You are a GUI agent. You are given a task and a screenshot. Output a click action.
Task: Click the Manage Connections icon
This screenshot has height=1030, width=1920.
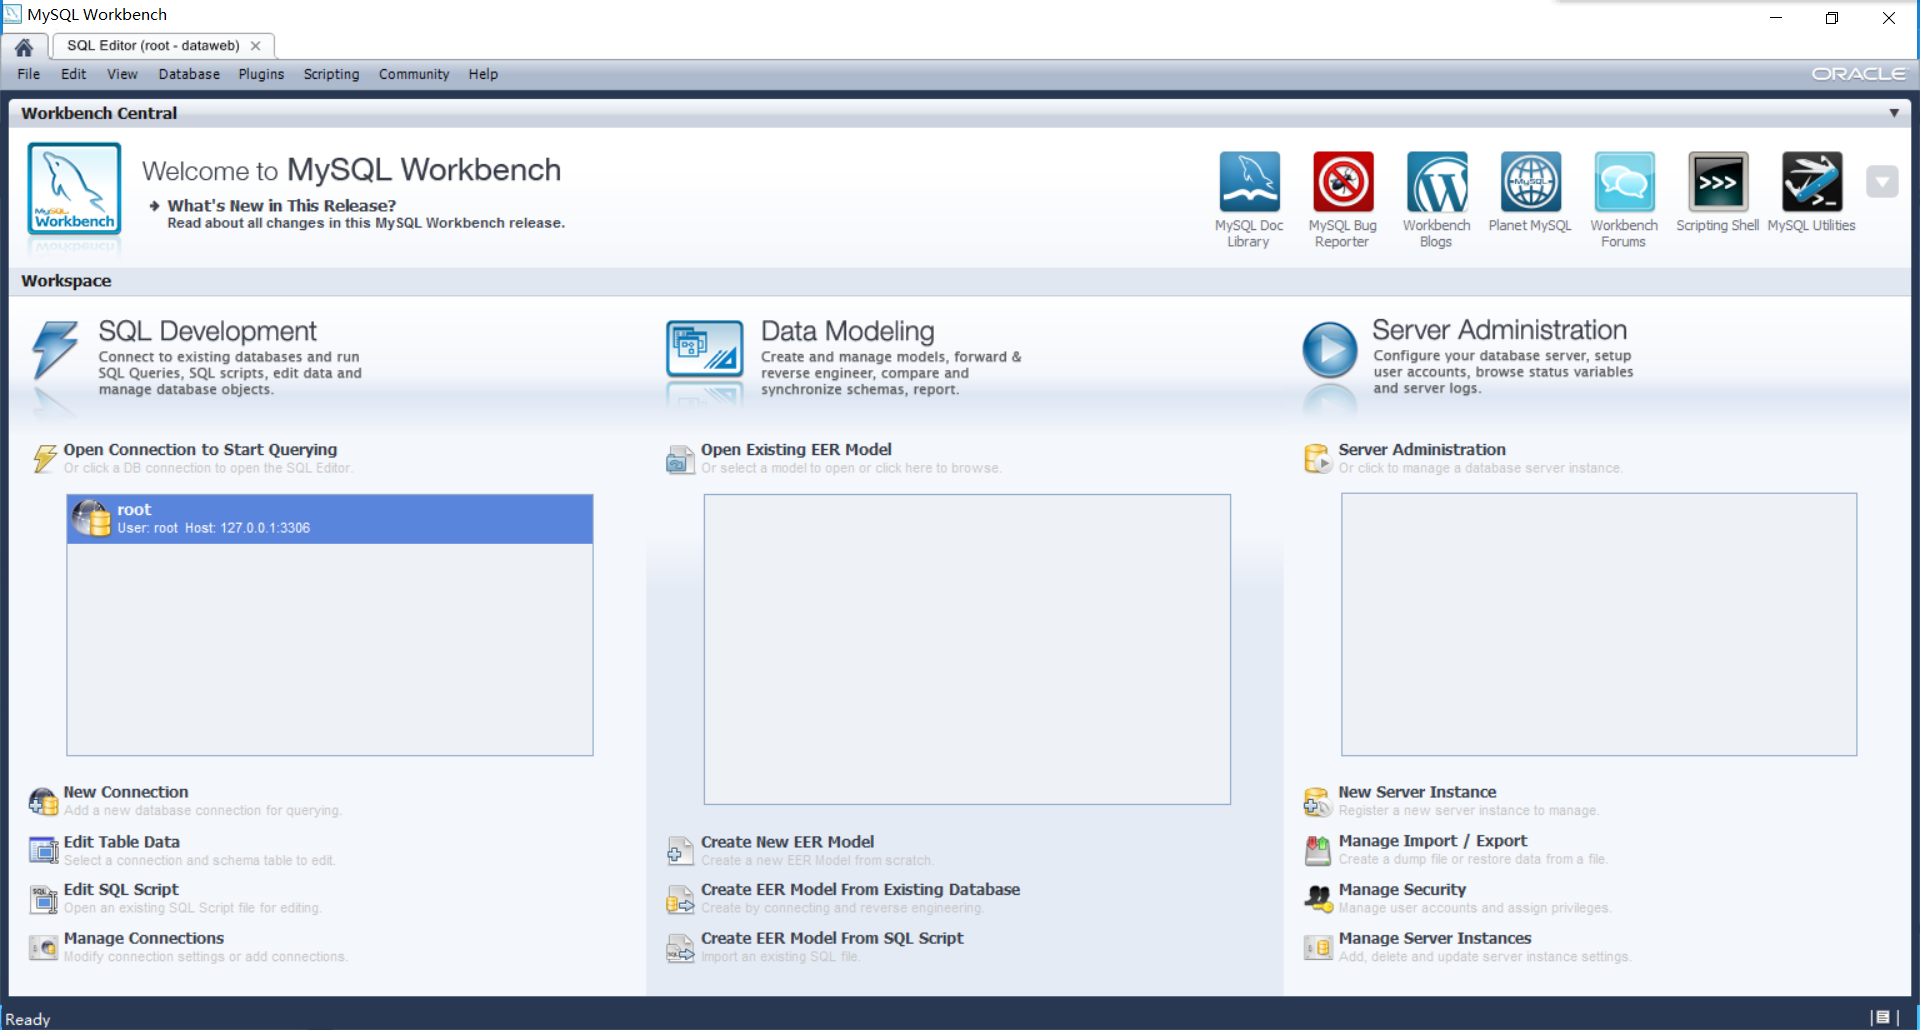tap(44, 947)
